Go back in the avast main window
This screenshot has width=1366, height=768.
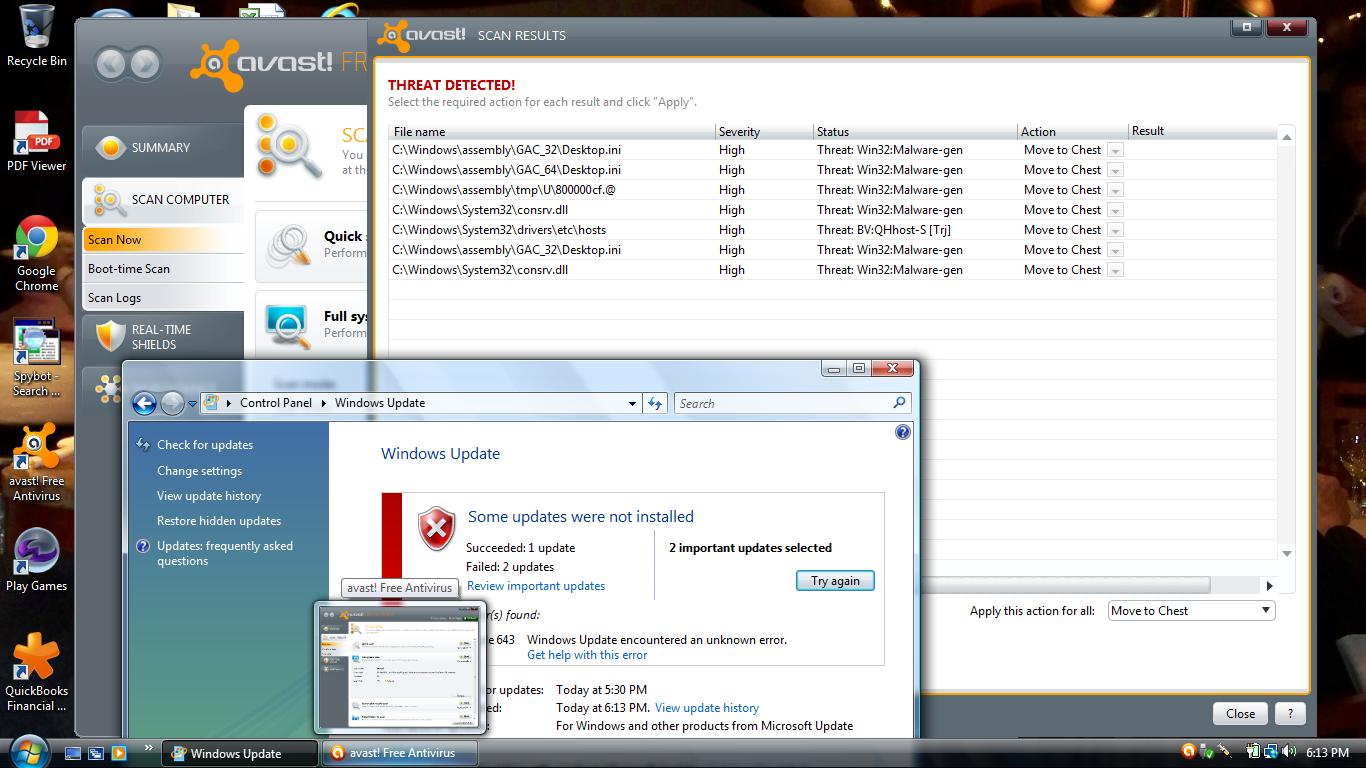tap(110, 65)
